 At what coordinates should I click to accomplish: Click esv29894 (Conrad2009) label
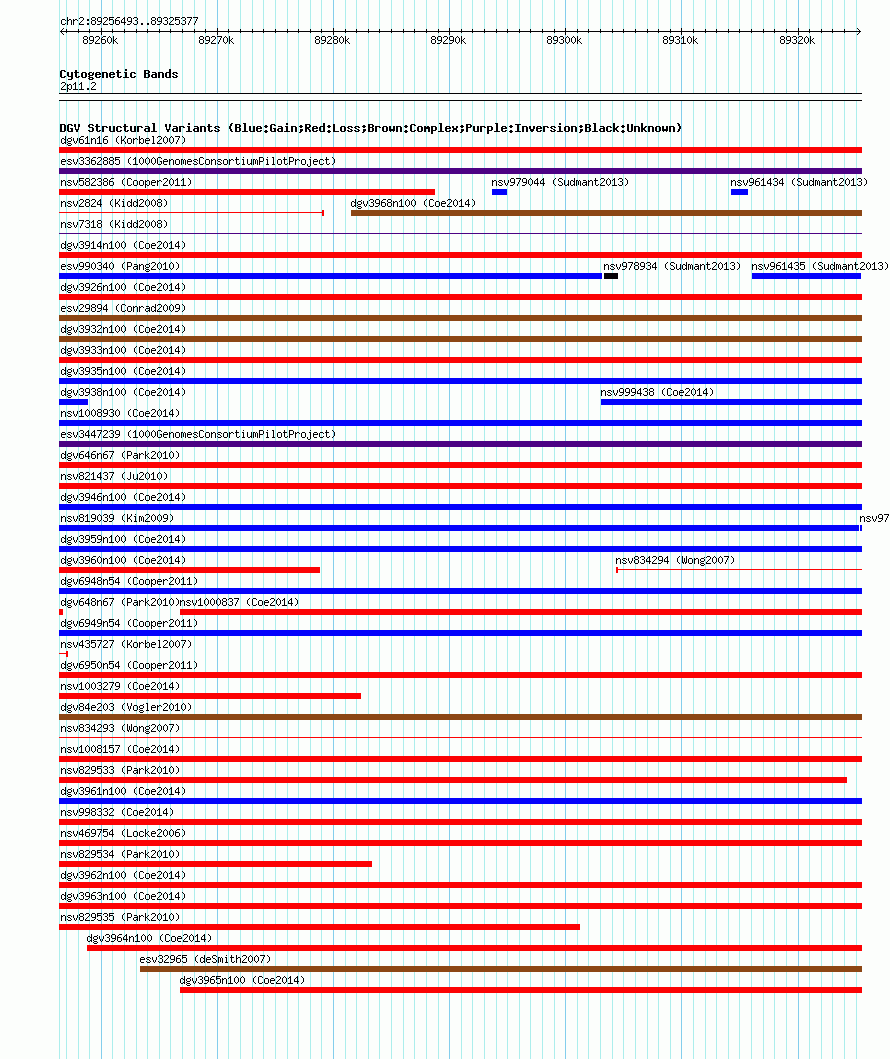pyautogui.click(x=123, y=308)
